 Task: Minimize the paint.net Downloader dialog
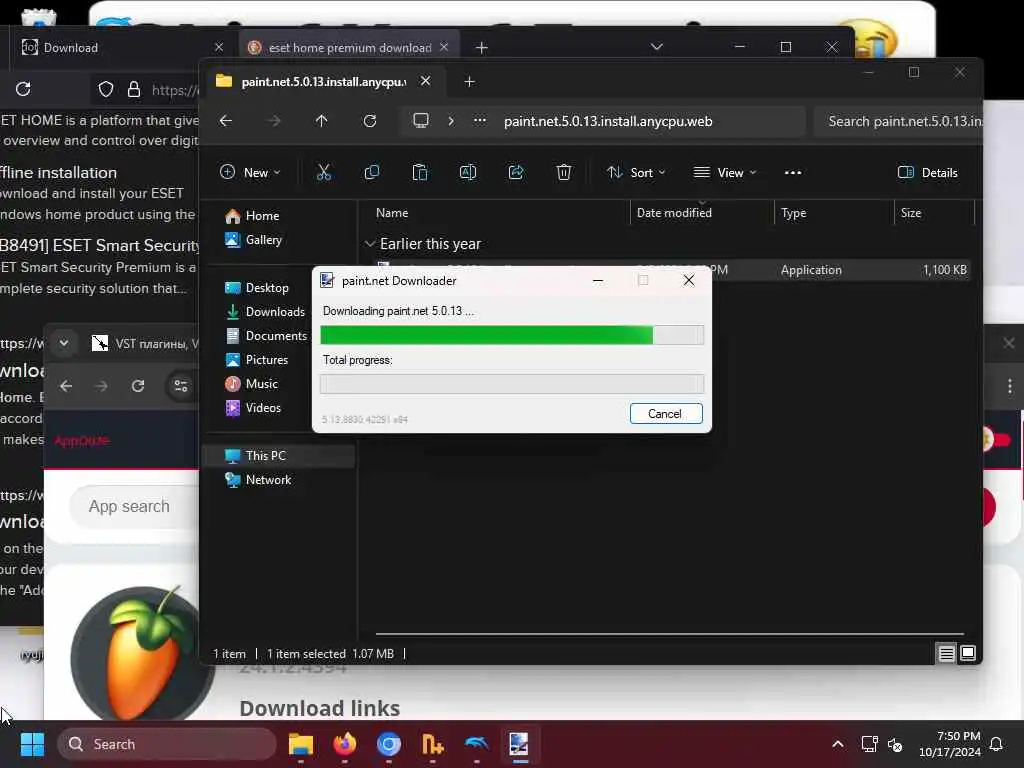pos(598,281)
